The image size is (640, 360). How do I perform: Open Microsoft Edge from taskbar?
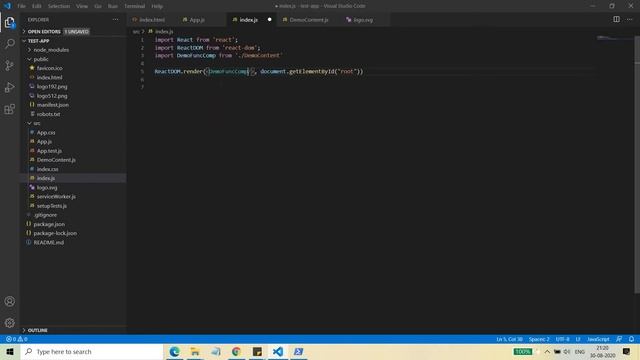pyautogui.click(x=174, y=351)
